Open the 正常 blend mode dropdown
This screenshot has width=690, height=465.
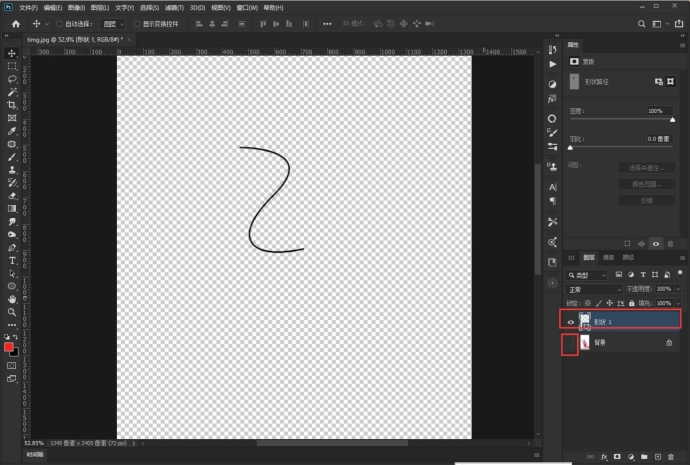tap(594, 289)
